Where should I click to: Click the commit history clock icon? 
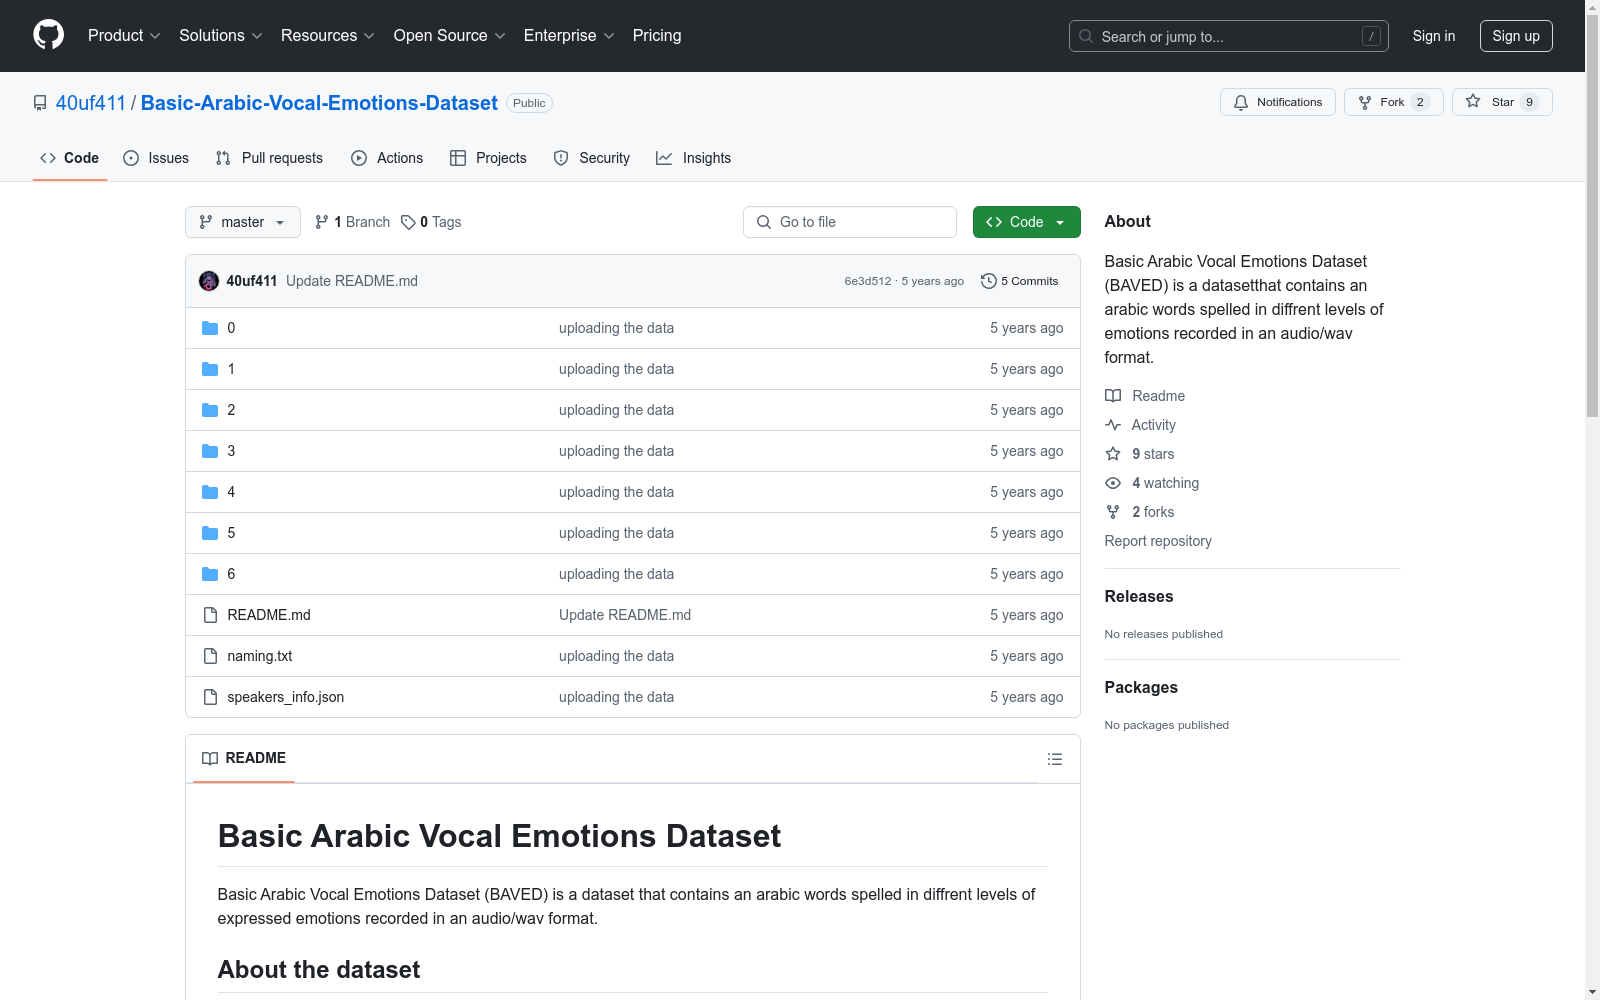(989, 281)
